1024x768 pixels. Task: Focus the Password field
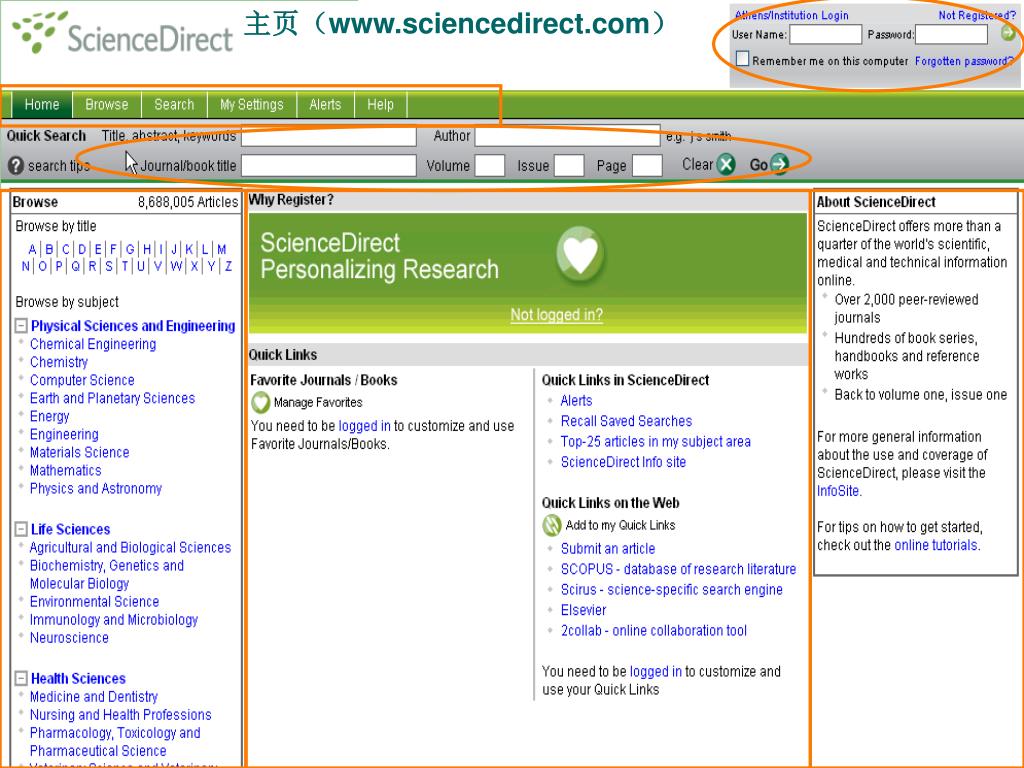pos(952,34)
